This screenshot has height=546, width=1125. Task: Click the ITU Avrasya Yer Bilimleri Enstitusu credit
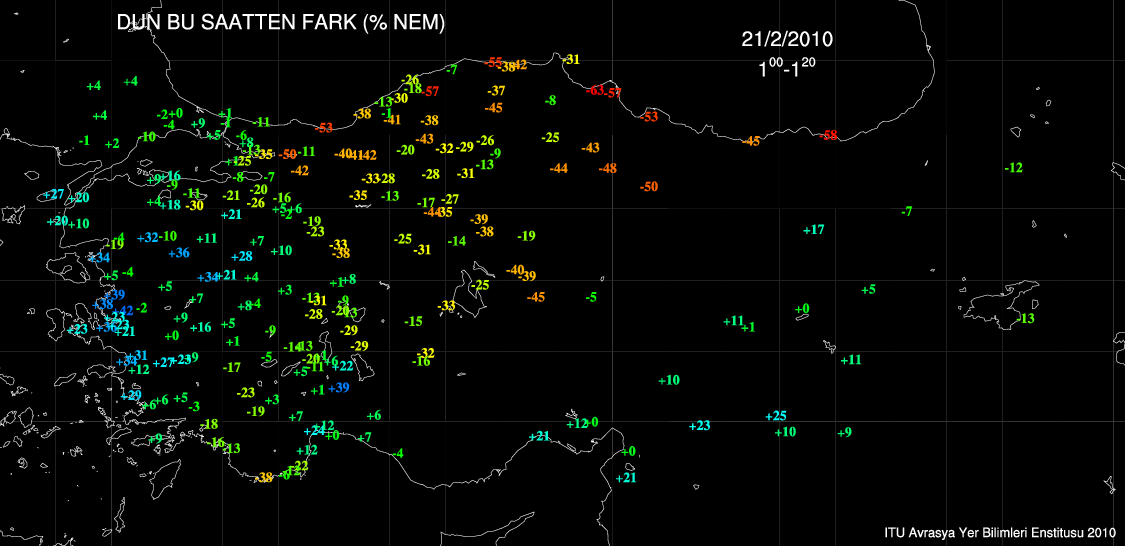pyautogui.click(x=999, y=532)
